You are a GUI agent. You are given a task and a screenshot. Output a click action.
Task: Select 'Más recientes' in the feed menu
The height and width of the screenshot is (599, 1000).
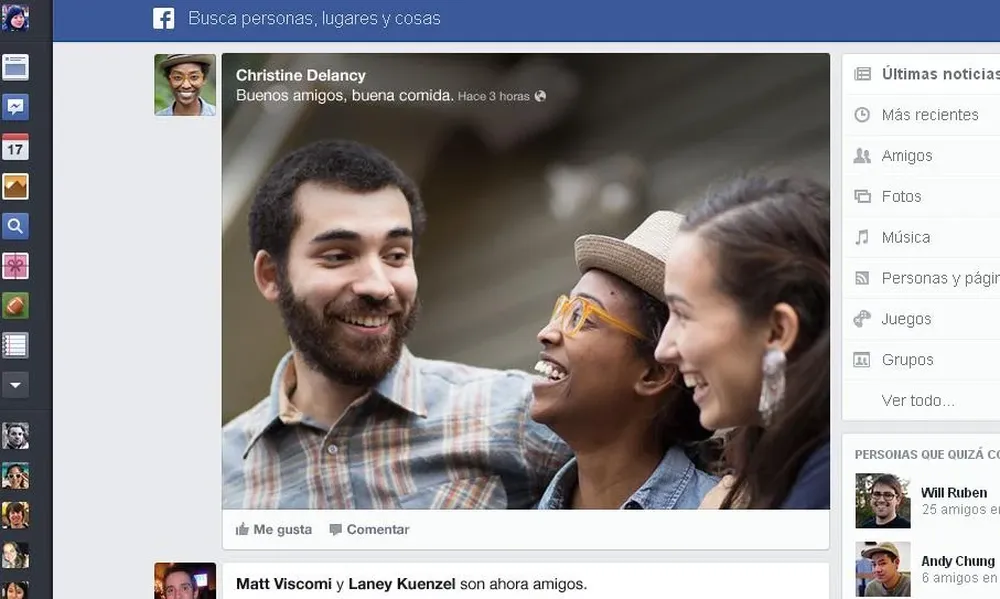[x=929, y=115]
